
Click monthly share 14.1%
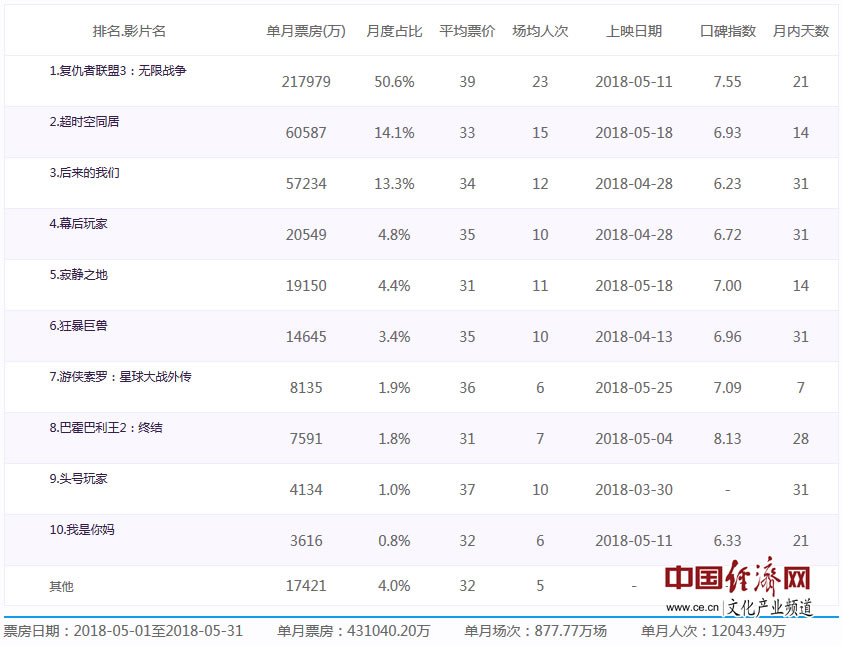pyautogui.click(x=394, y=133)
